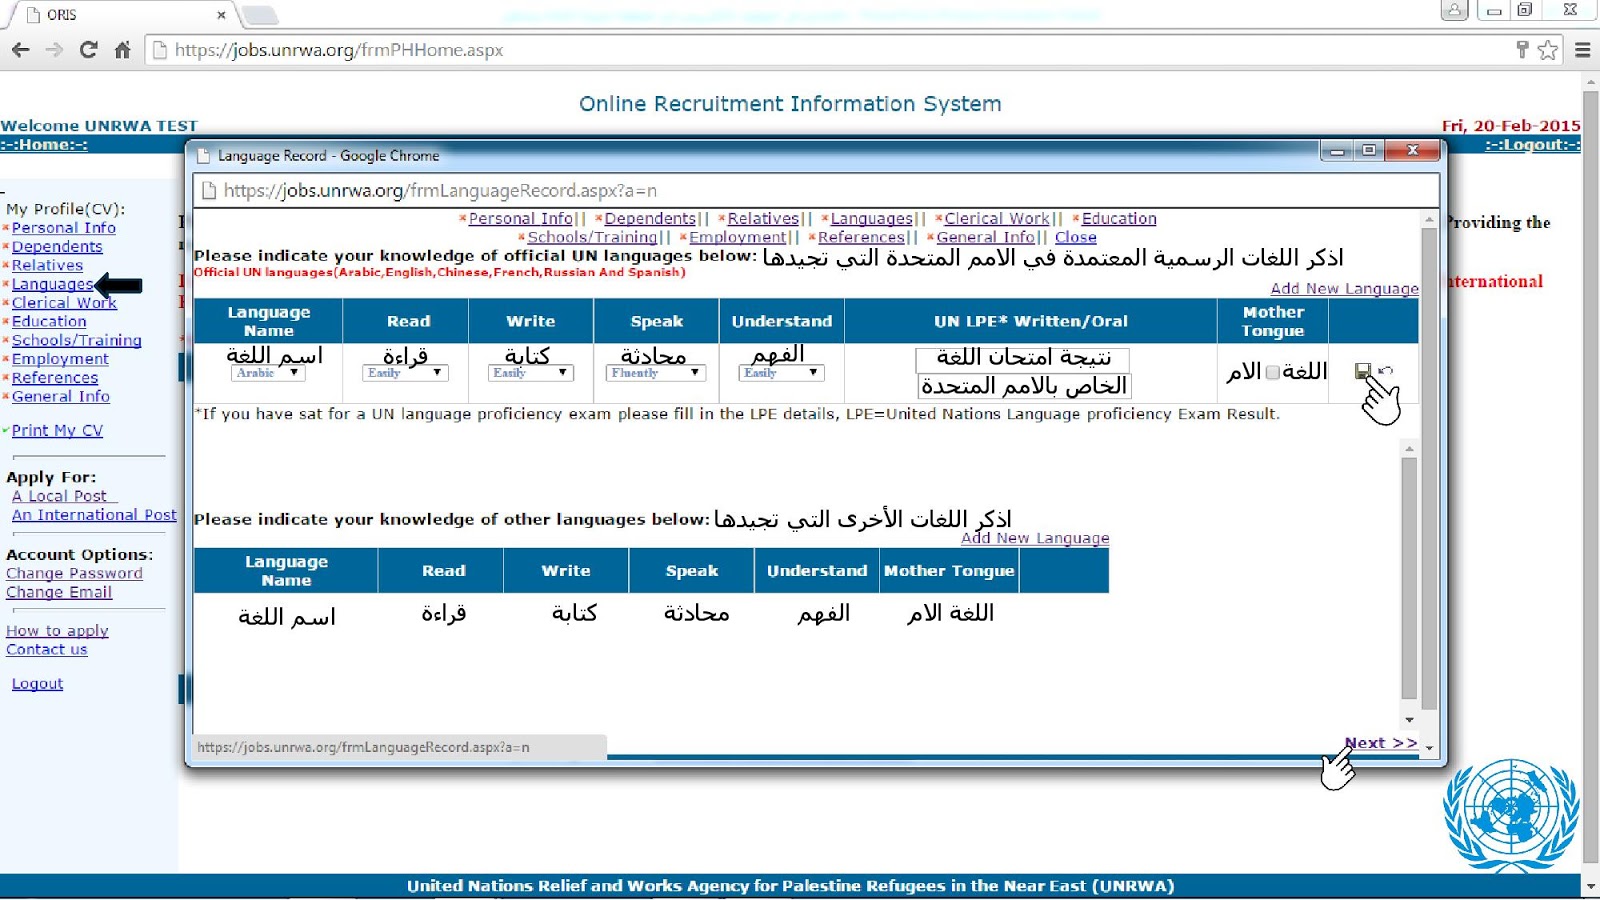Apply for An International Post
The width and height of the screenshot is (1600, 900).
coord(94,515)
